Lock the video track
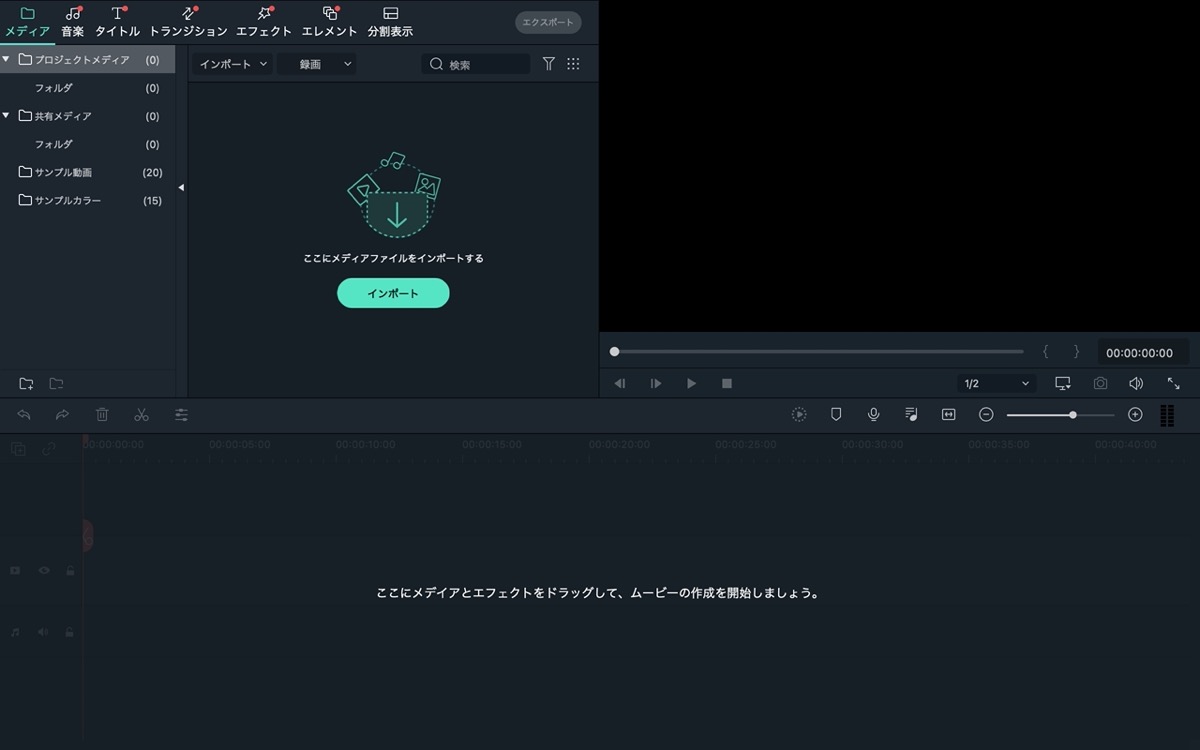Viewport: 1200px width, 750px height. [70, 570]
